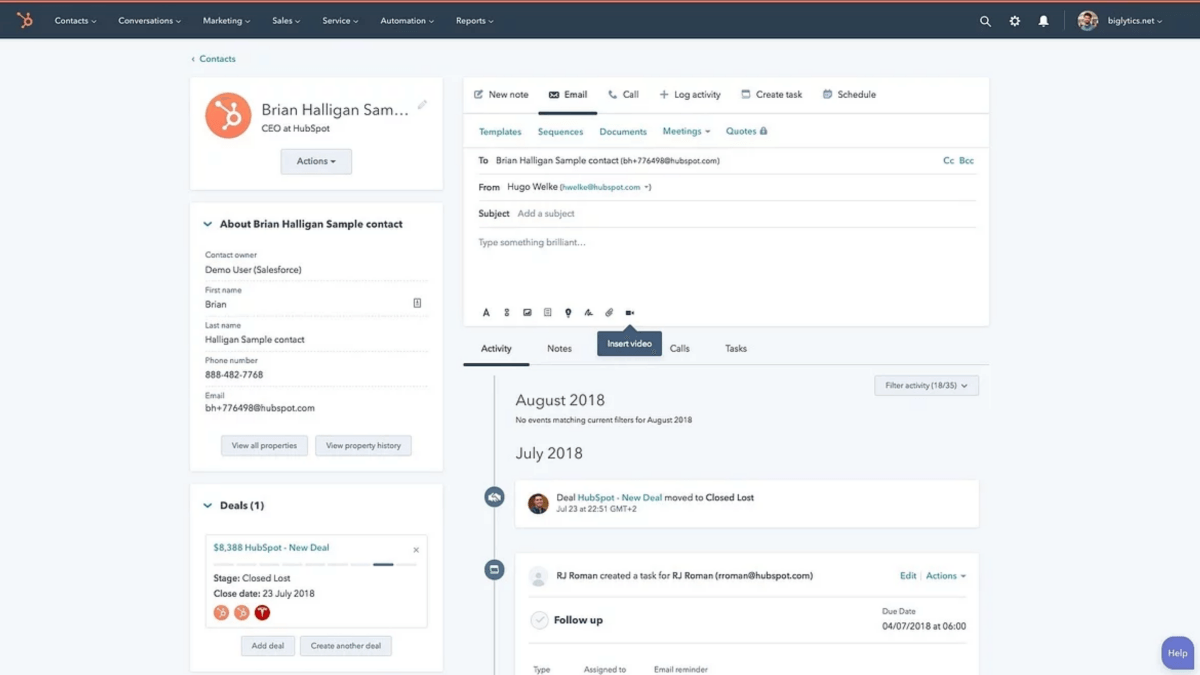
Task: Click the deal moved timeline marker icon
Action: point(494,497)
